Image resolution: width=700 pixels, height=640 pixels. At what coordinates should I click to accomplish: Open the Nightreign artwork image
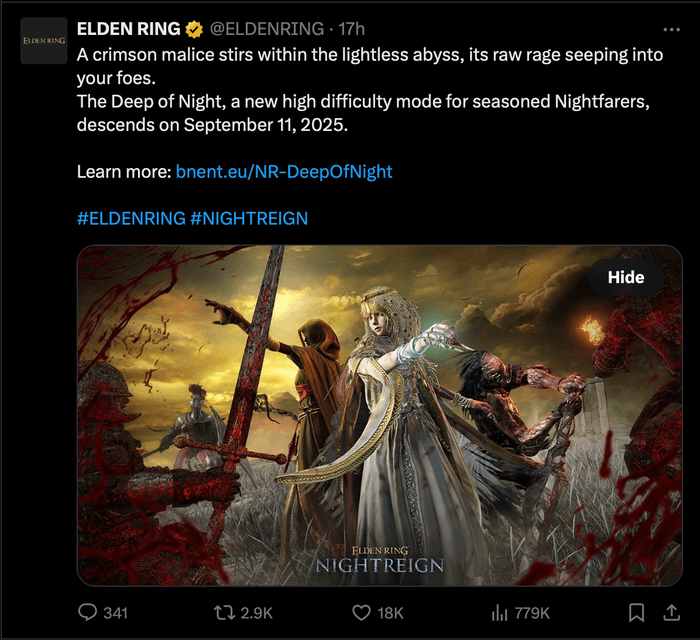pyautogui.click(x=380, y=415)
